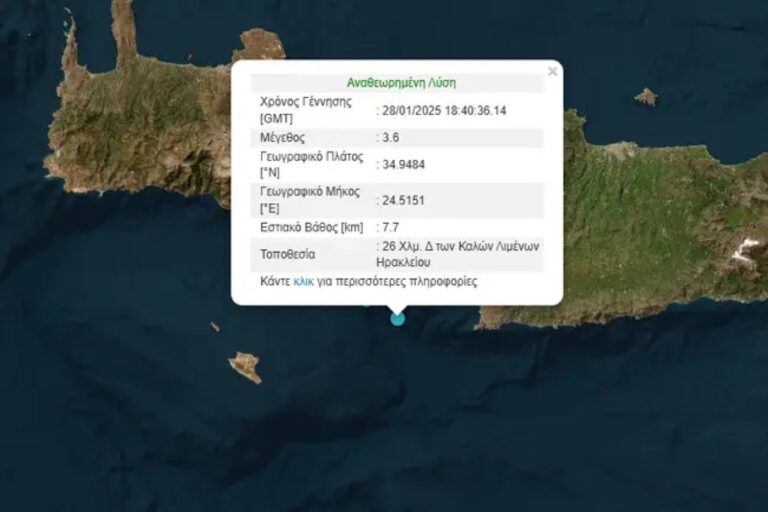Close the earthquake info popup
Image resolution: width=768 pixels, height=512 pixels.
tap(552, 71)
